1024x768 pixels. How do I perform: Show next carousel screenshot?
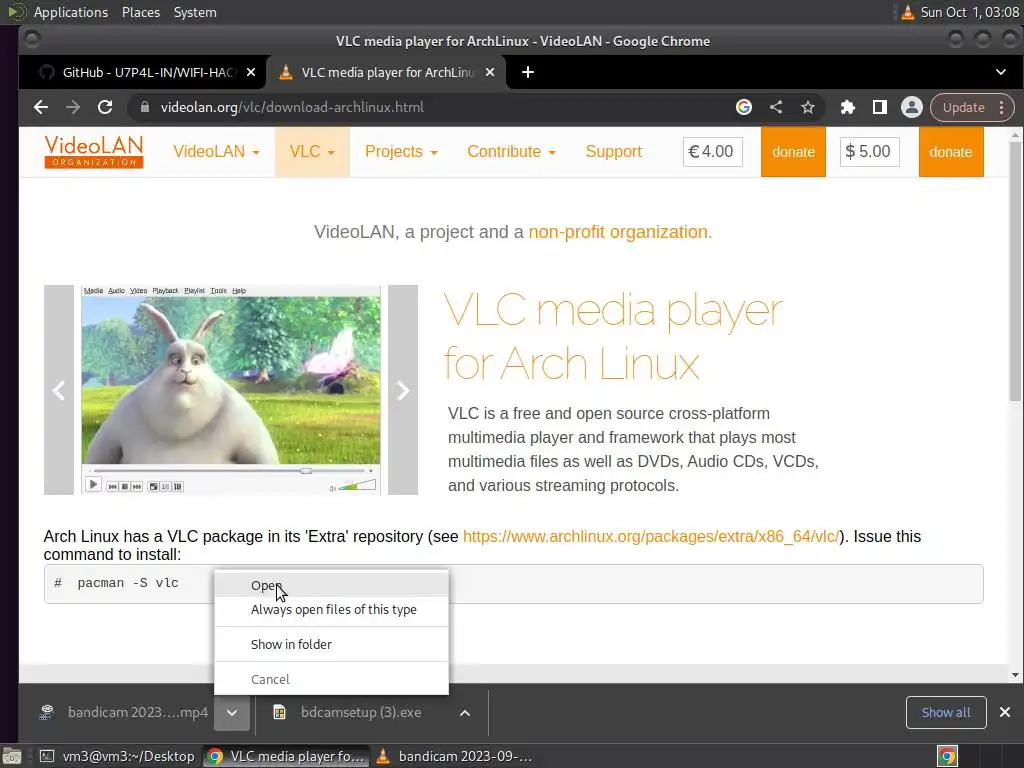click(403, 390)
